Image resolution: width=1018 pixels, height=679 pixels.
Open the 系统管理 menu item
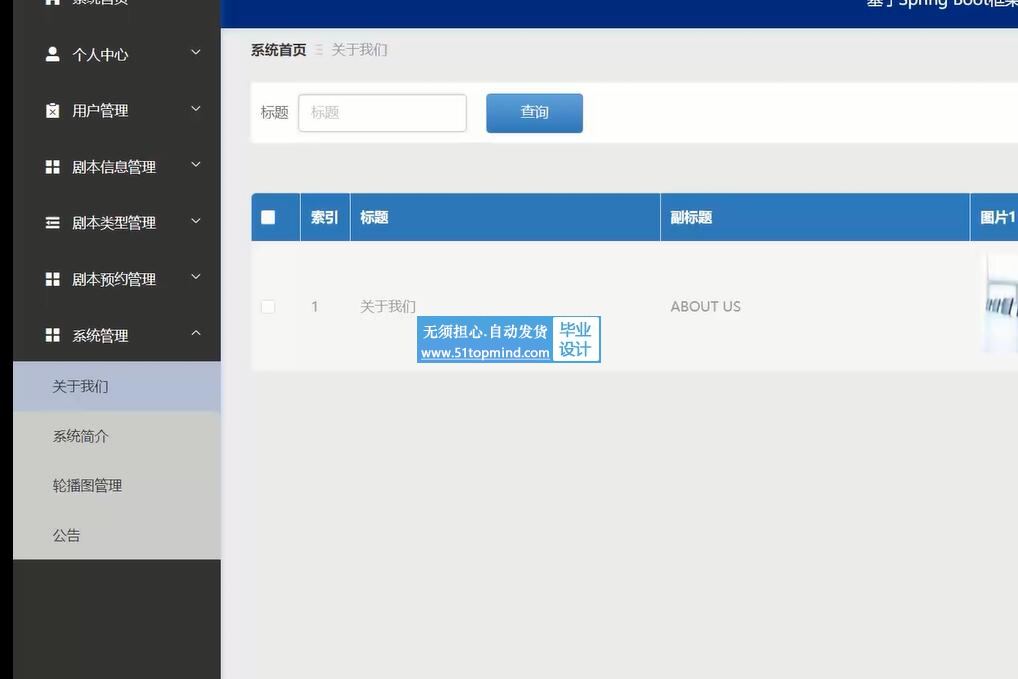pos(117,335)
